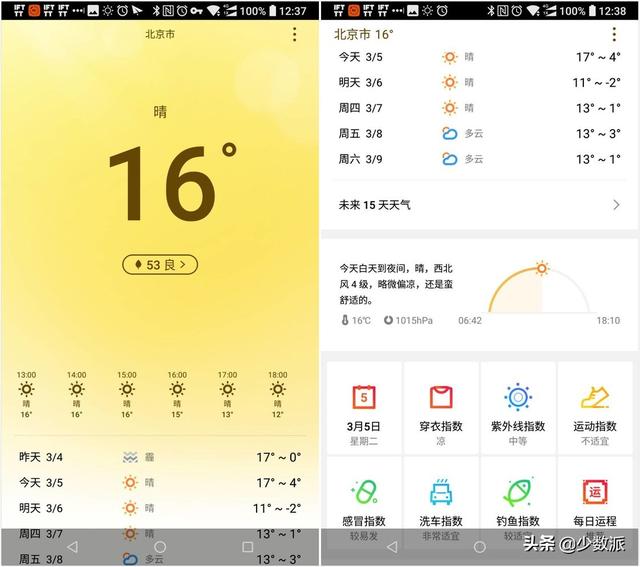Tap Android recents button on left screen

247,547
